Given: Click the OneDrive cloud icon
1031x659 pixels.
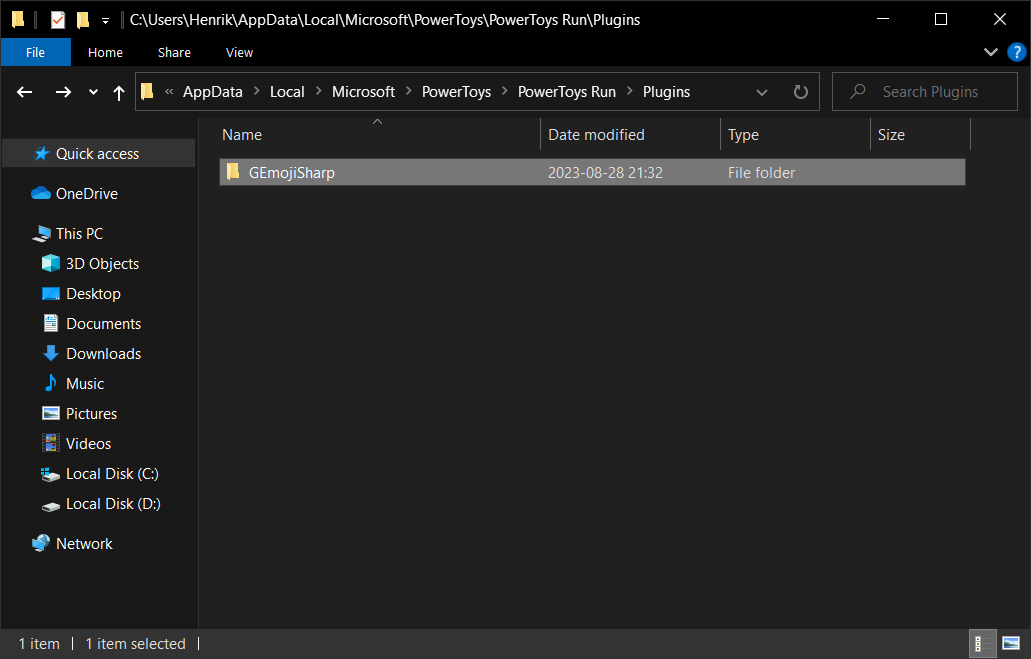Looking at the screenshot, I should tap(41, 193).
